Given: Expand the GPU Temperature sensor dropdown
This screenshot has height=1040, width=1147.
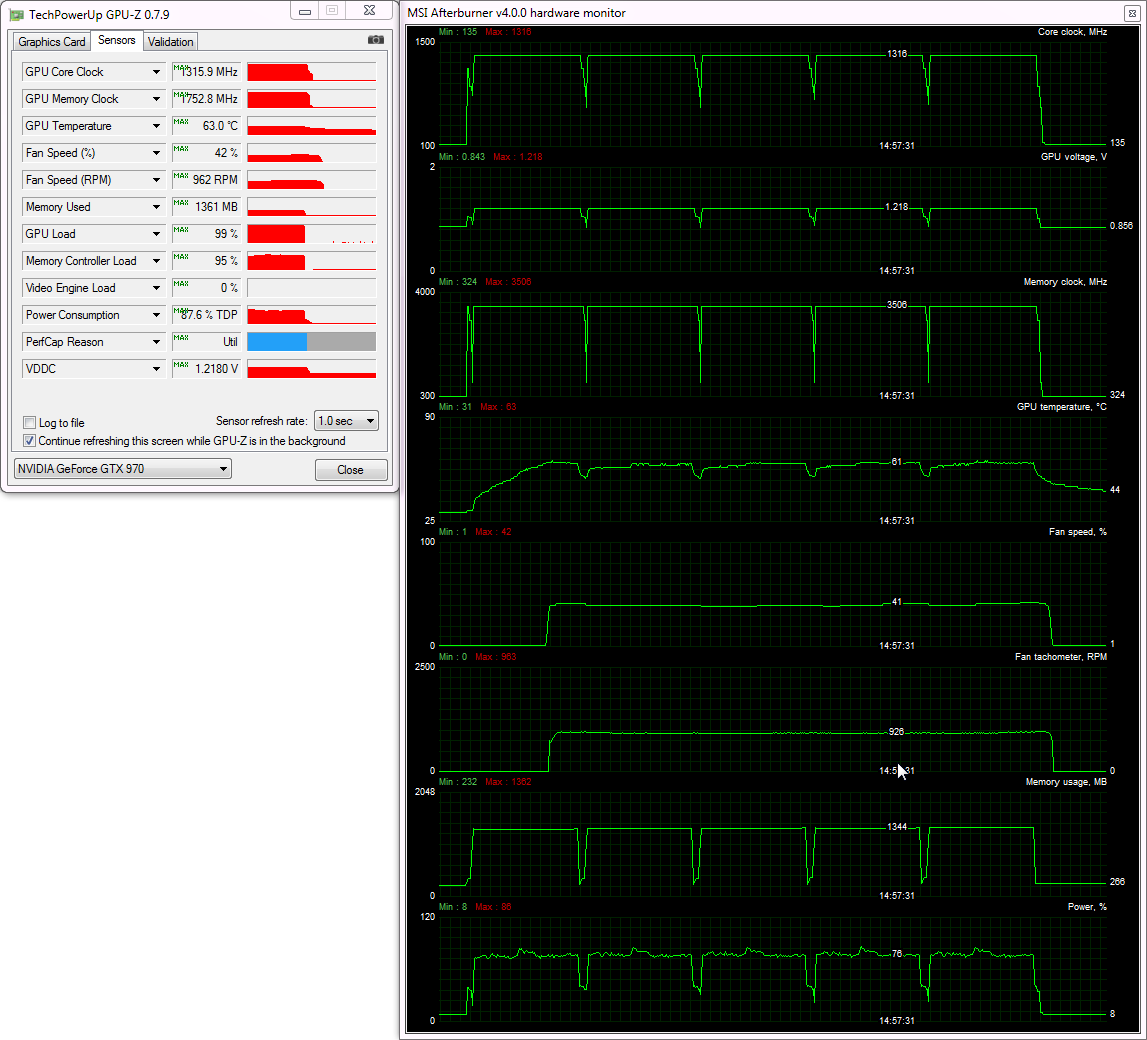Looking at the screenshot, I should (x=156, y=126).
